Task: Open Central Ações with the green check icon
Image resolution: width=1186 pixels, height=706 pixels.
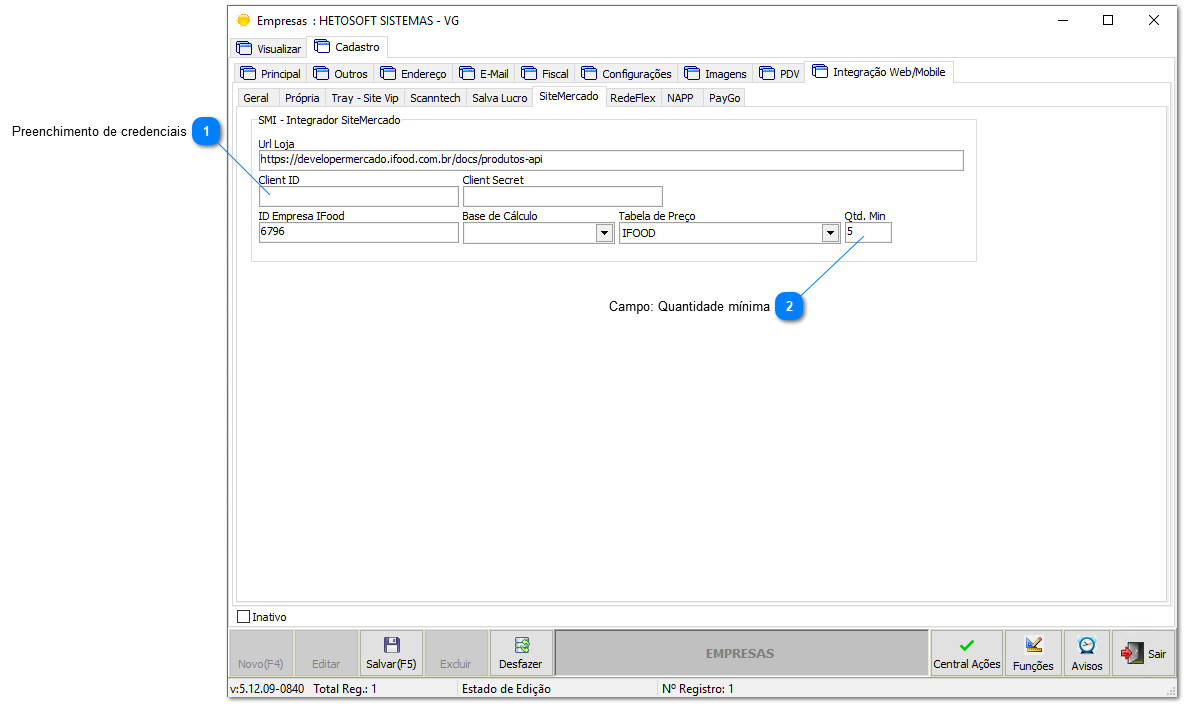Action: coord(966,646)
